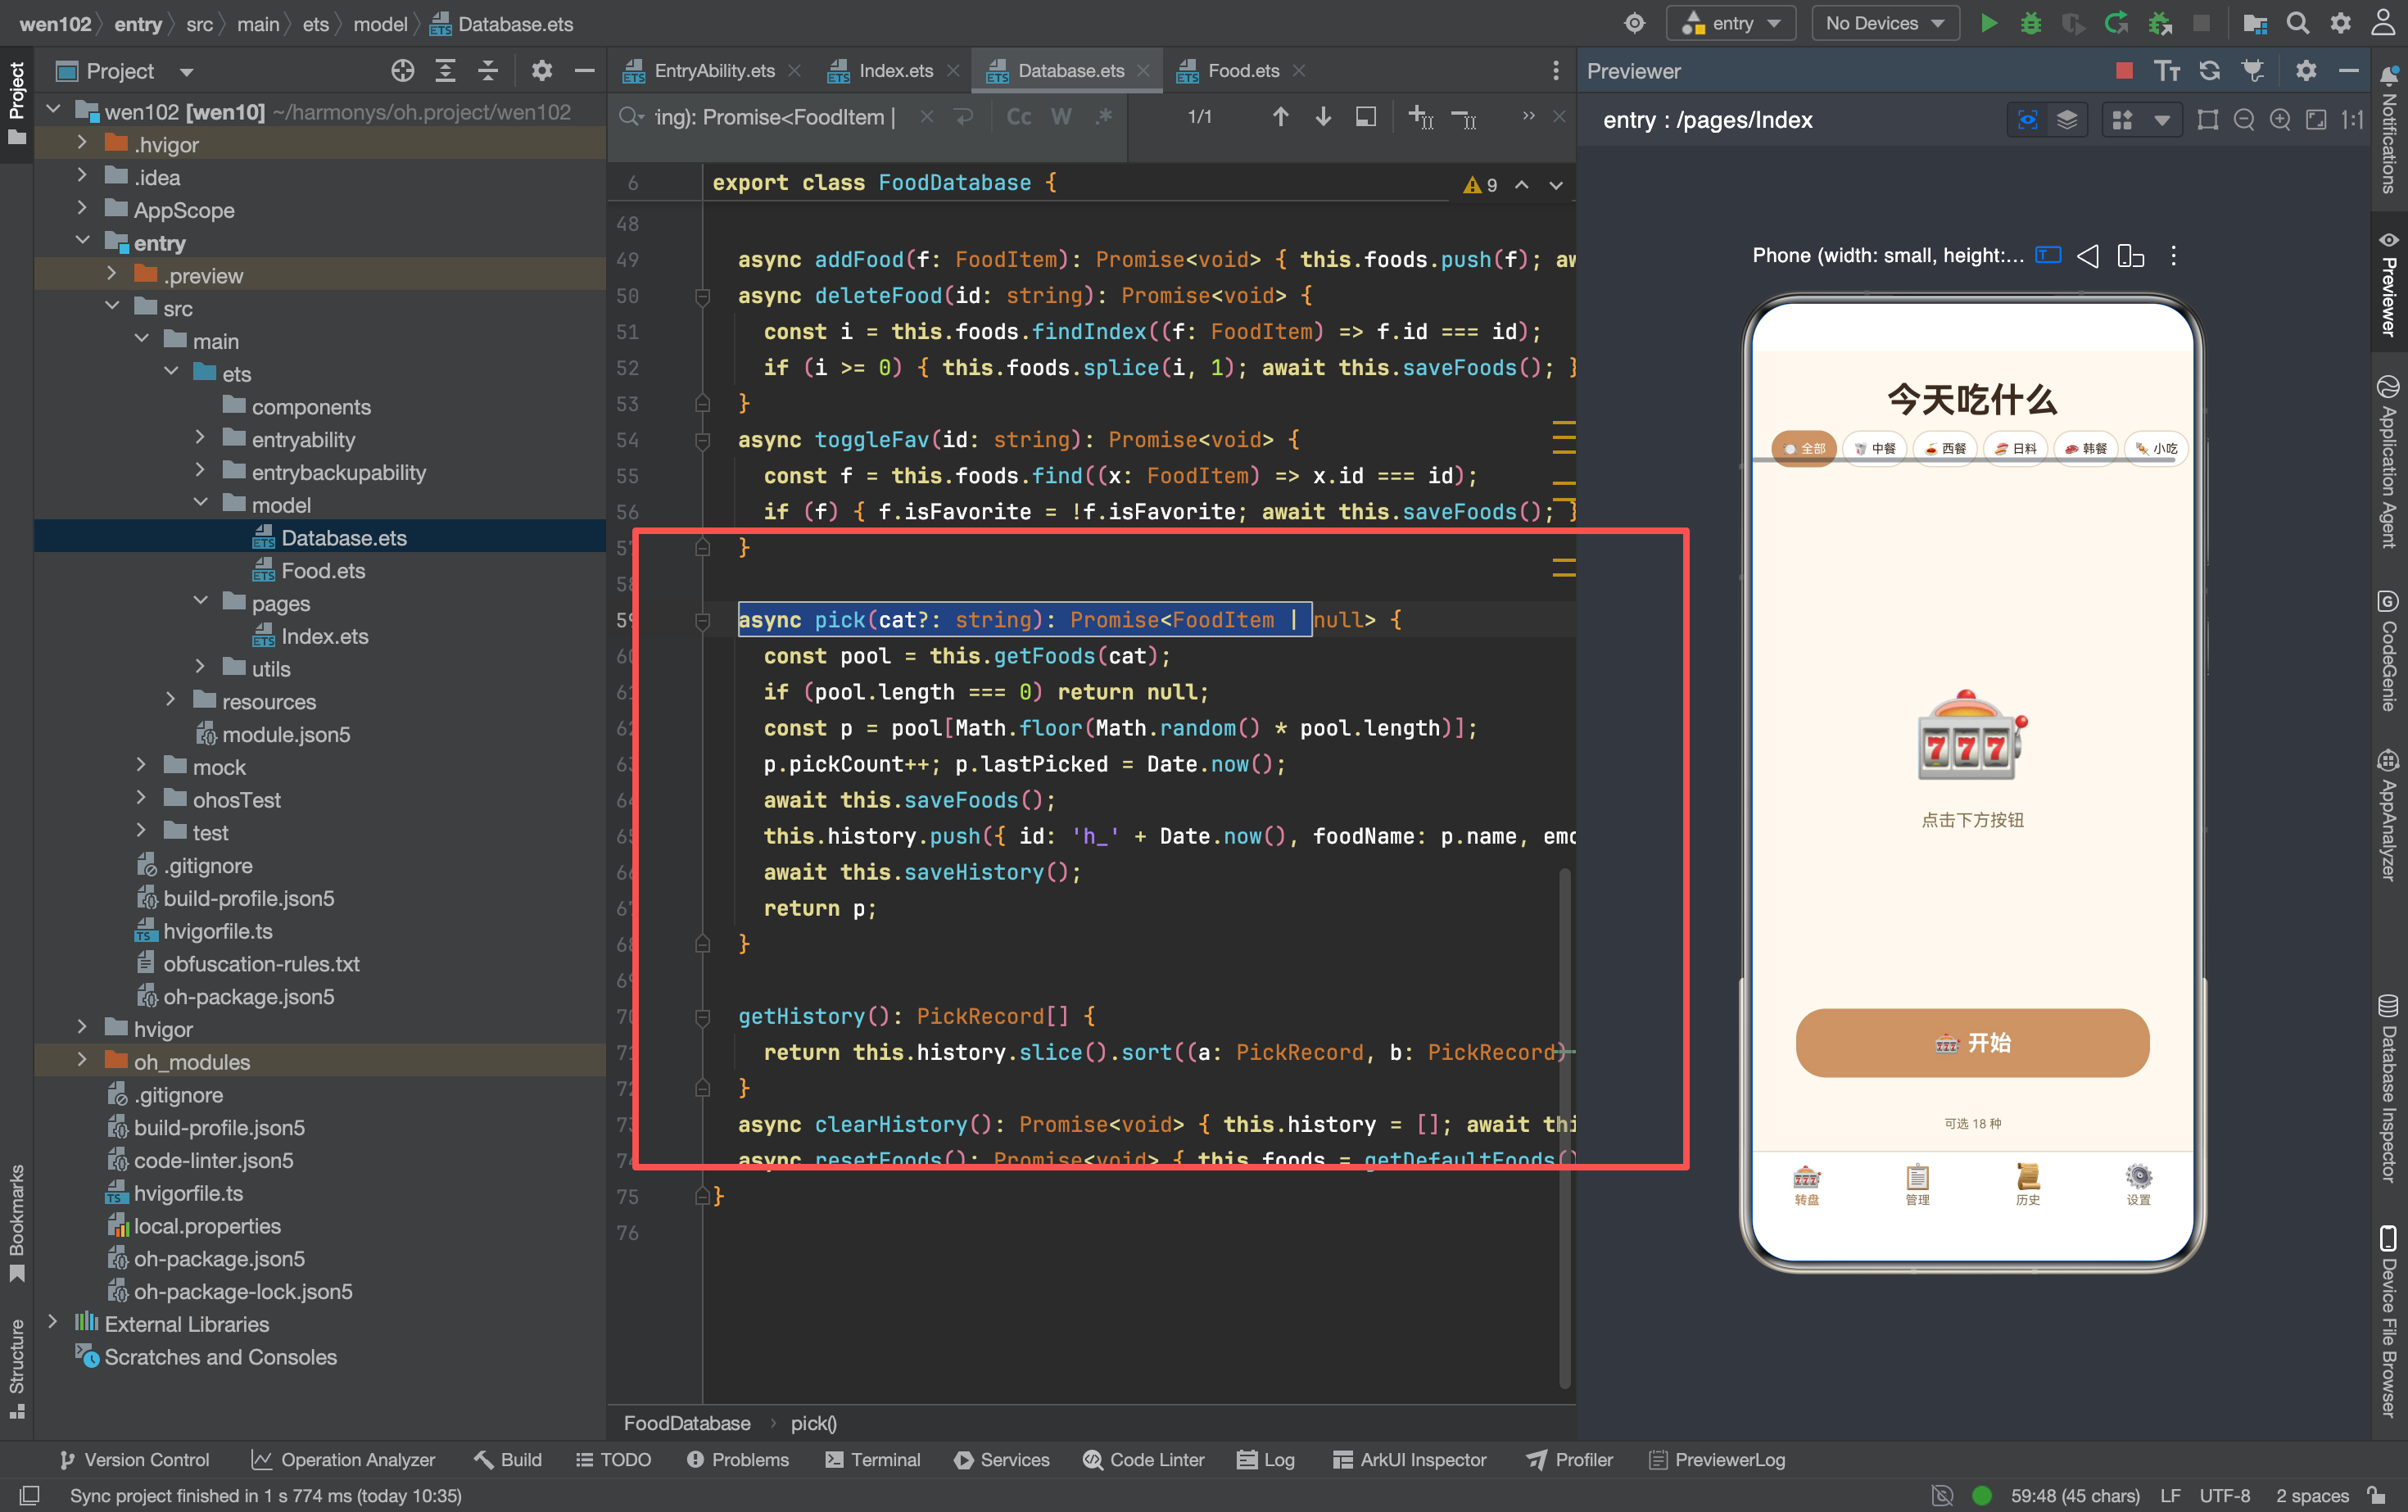Open IDE settings gear in top toolbar

coord(2340,23)
